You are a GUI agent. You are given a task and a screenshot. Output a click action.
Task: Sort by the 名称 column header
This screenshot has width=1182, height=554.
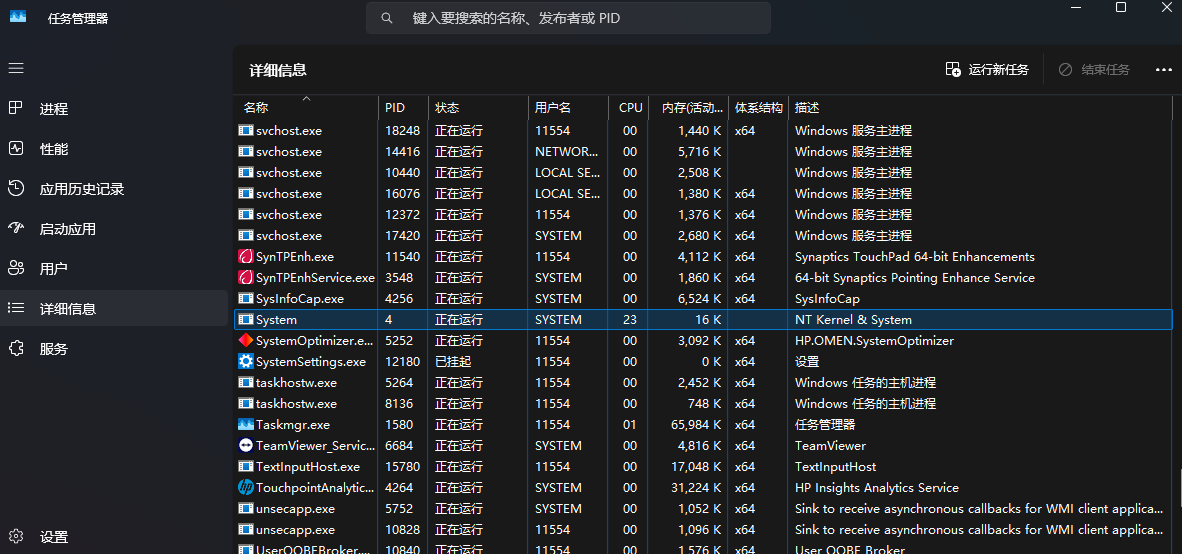(x=306, y=108)
